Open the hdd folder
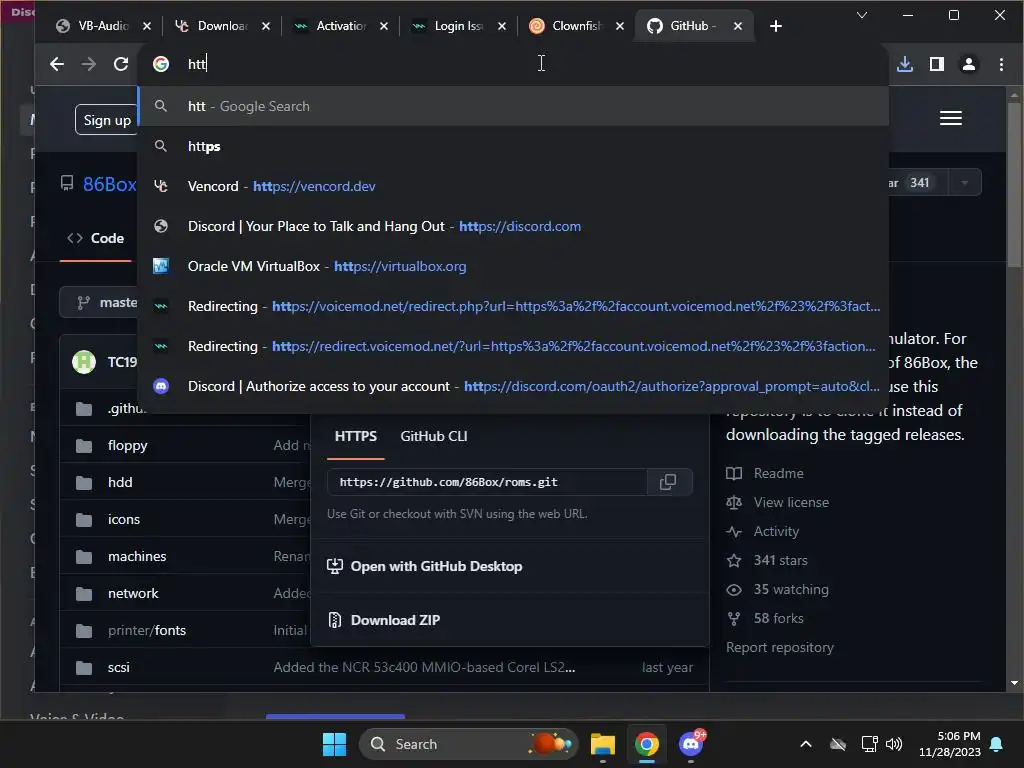Screen dimensions: 1024x768 point(120,482)
